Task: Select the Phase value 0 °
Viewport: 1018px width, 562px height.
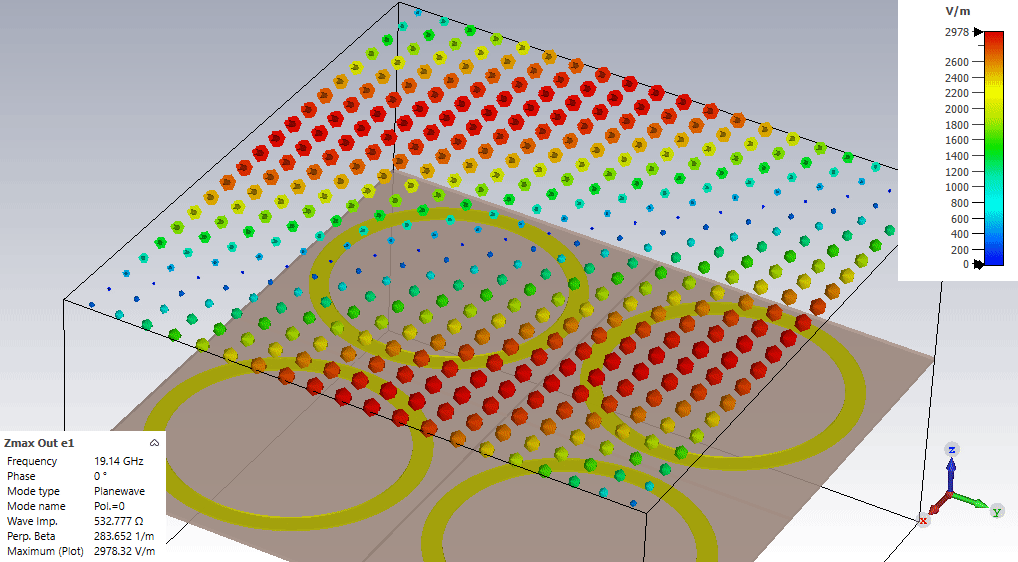Action: click(101, 476)
